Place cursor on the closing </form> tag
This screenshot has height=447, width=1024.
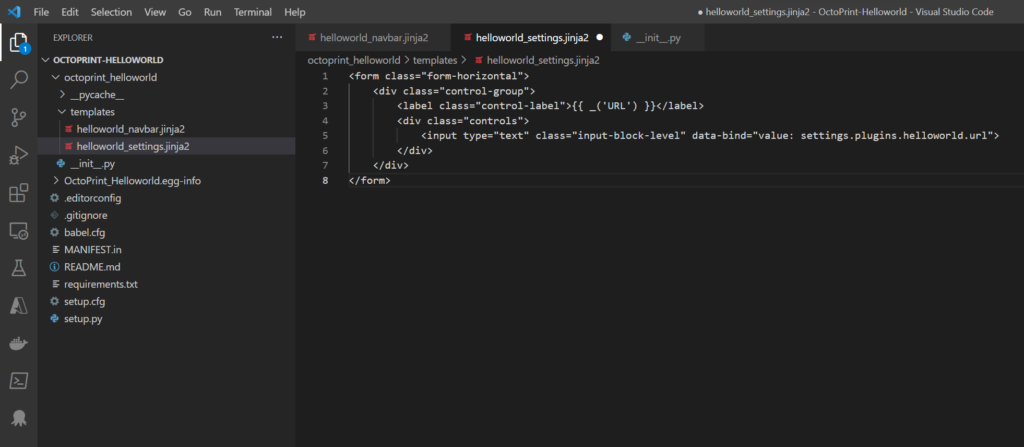click(370, 180)
